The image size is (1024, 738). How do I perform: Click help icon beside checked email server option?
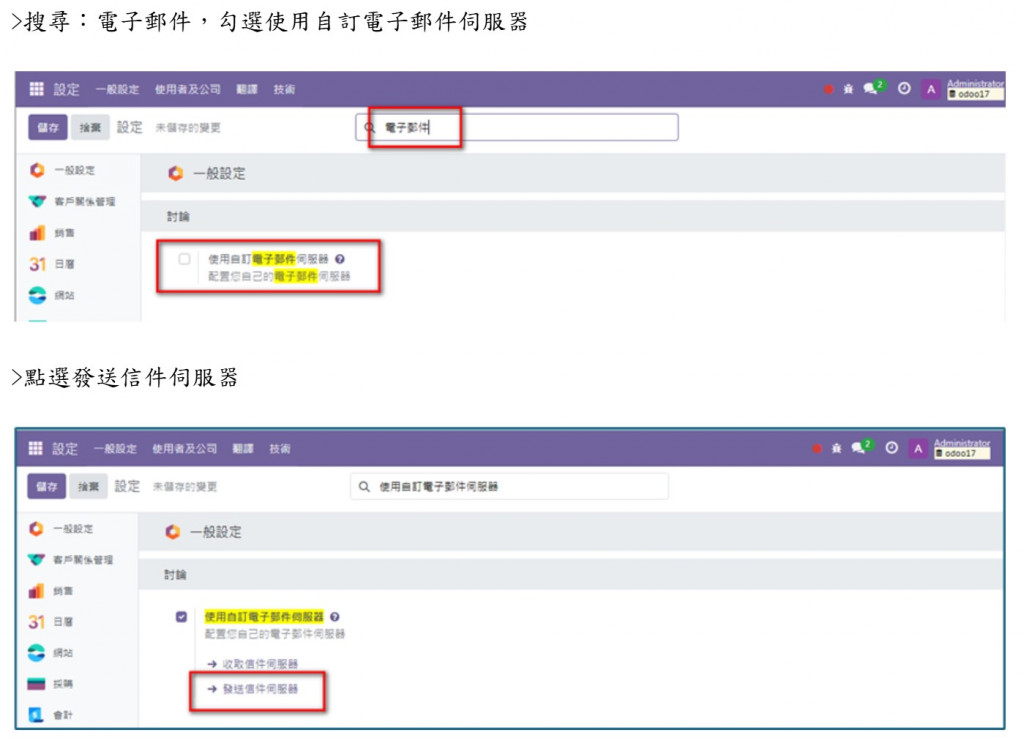coord(334,617)
